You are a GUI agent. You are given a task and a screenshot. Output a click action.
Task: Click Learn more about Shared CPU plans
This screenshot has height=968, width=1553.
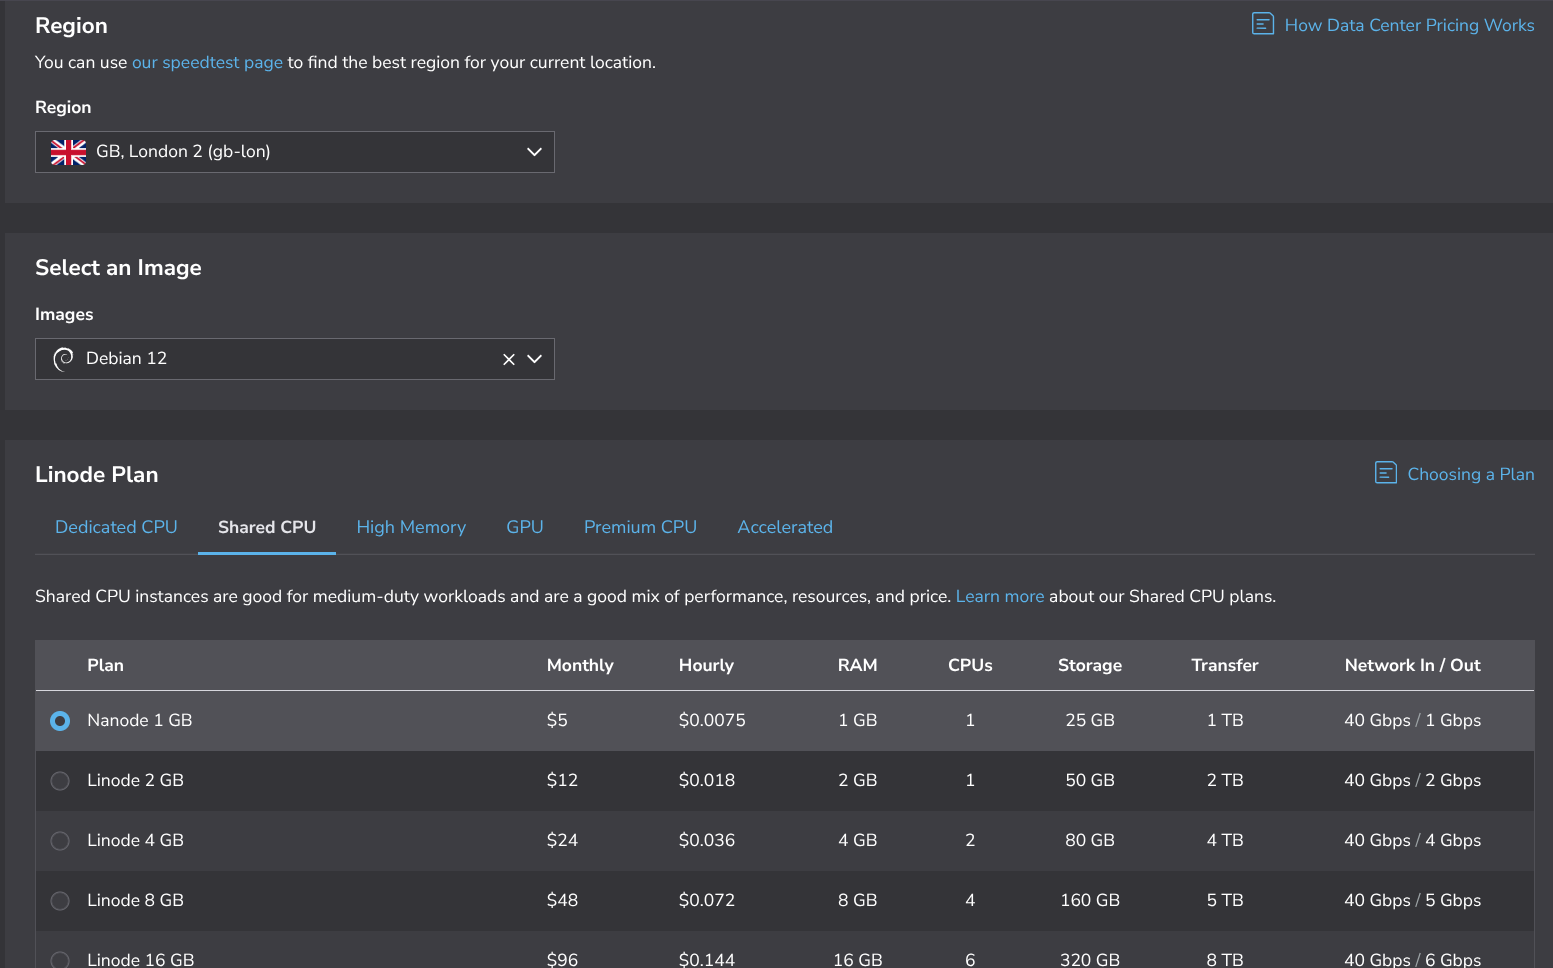click(999, 596)
